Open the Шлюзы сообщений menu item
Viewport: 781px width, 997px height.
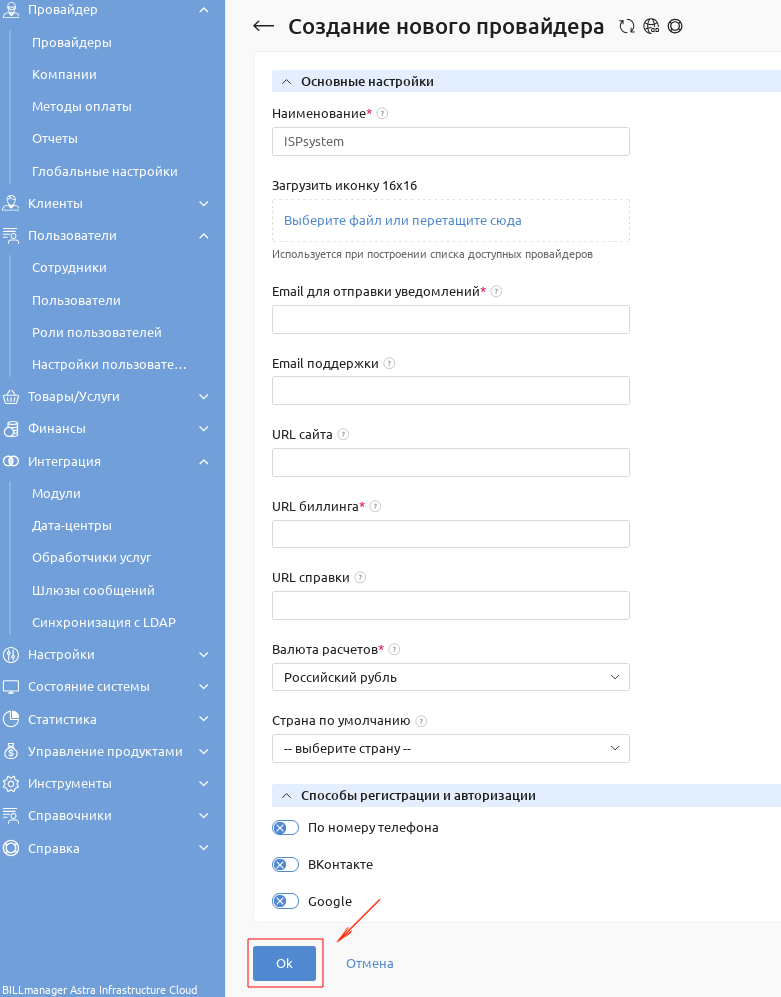(x=93, y=591)
